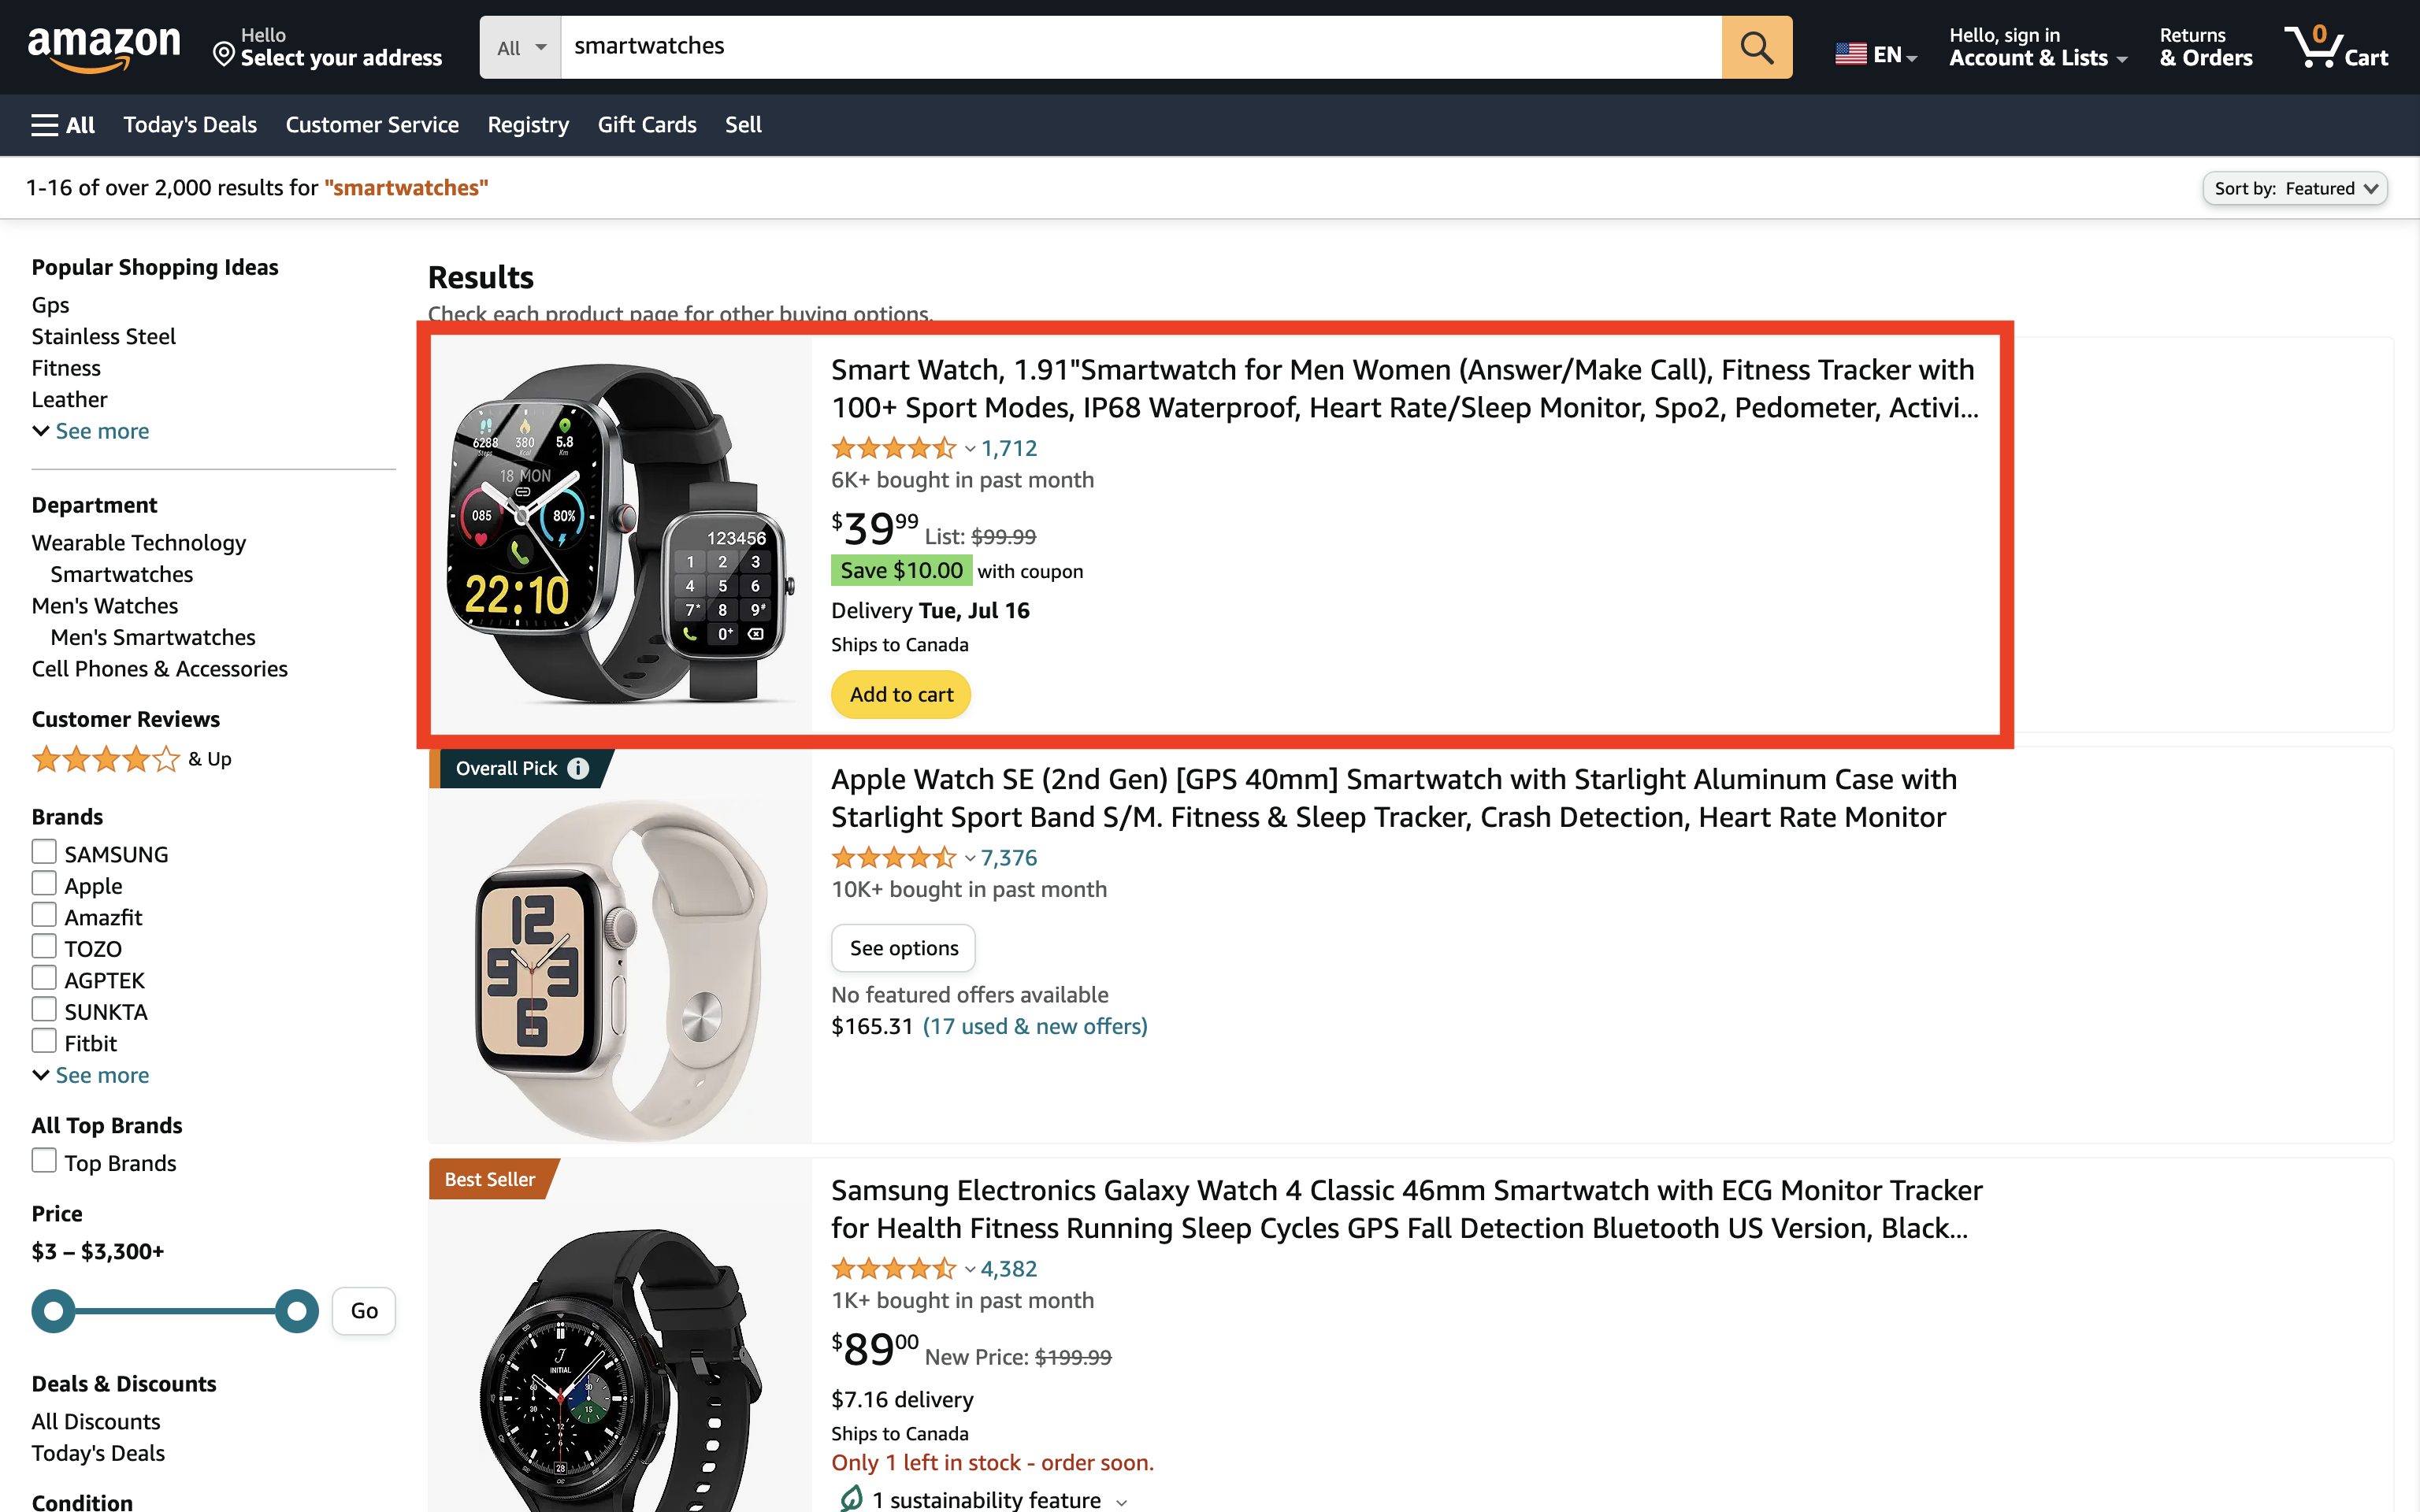Screen dimensions: 2420x1512
Task: Tick the Top Brands checkbox
Action: pos(44,1161)
